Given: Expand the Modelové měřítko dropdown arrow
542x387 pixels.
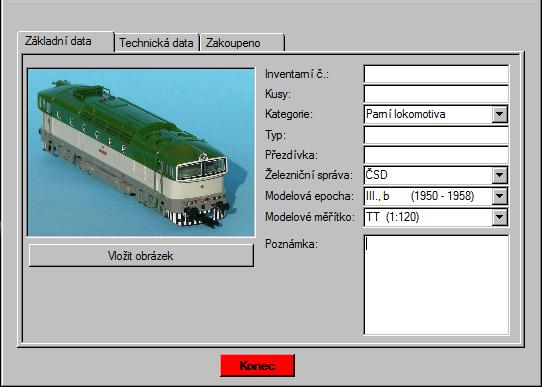Looking at the screenshot, I should 499,217.
